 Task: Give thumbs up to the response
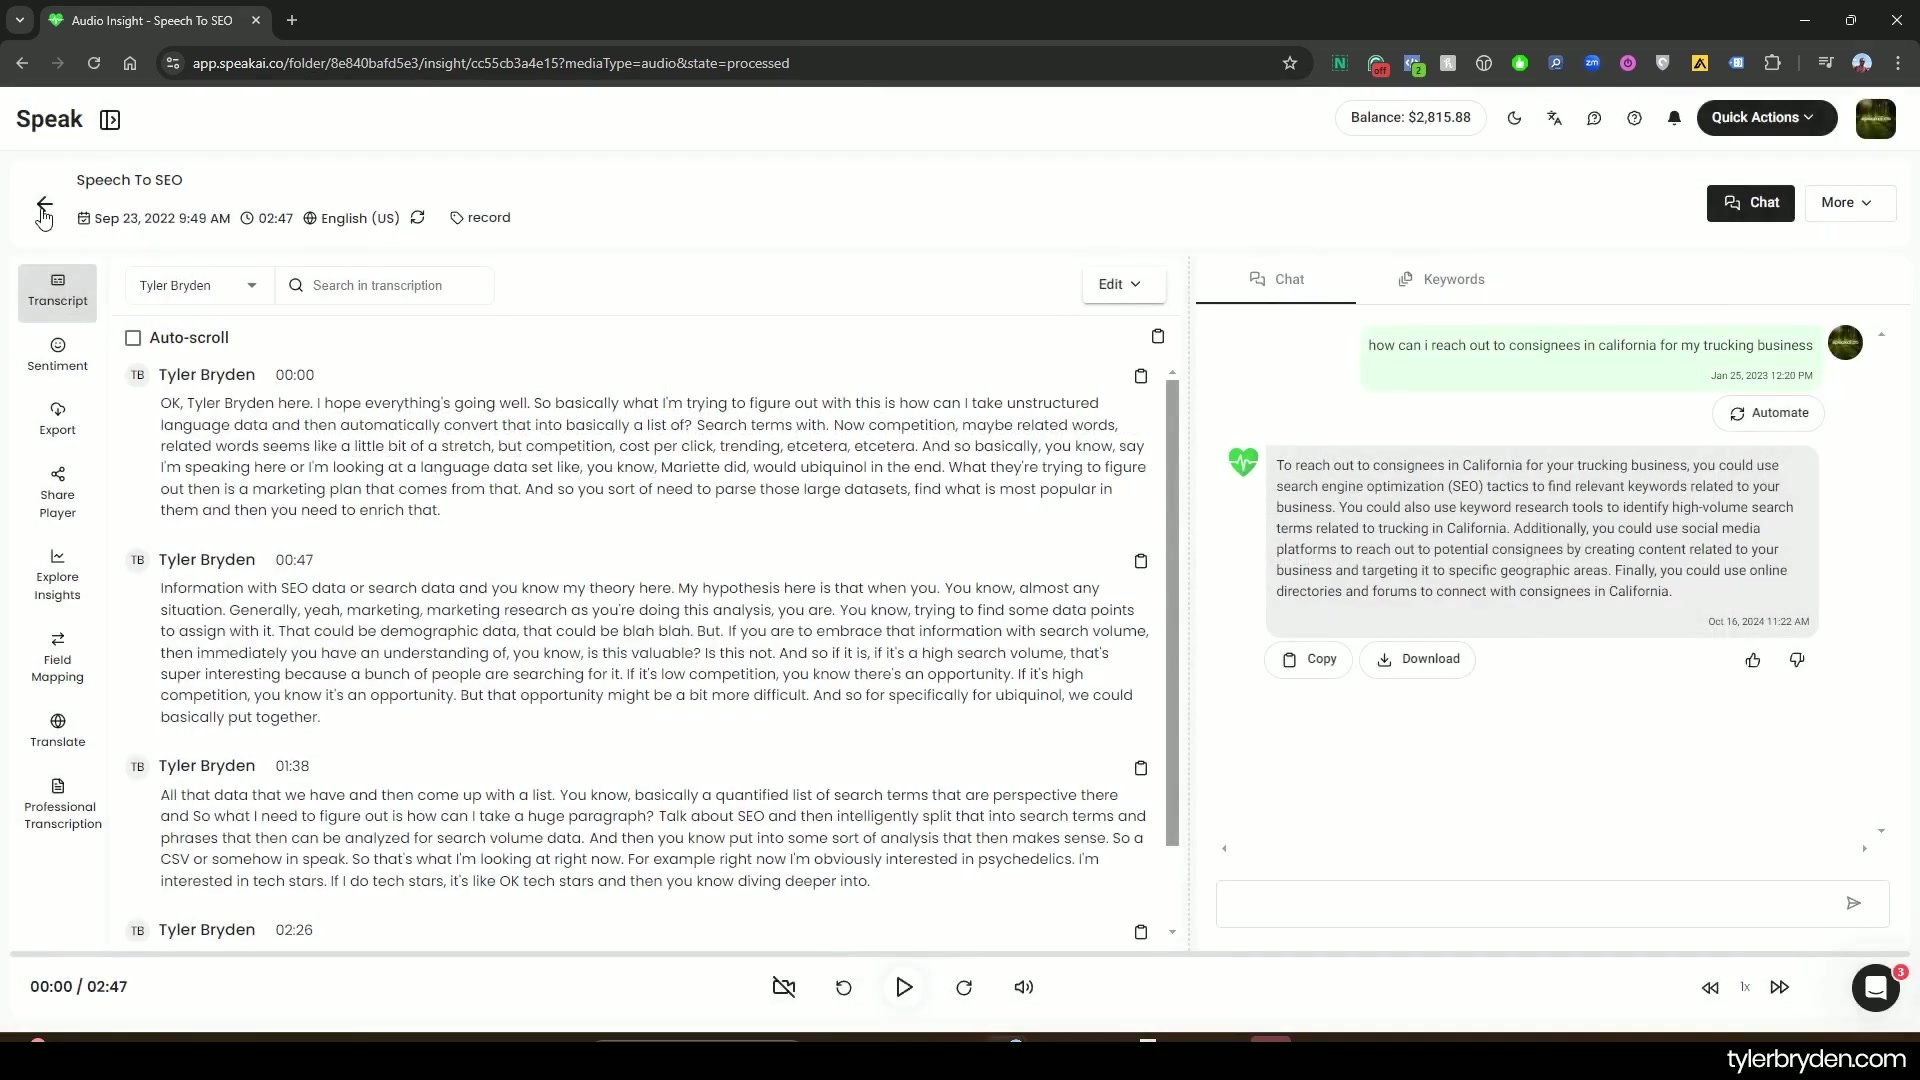point(1753,660)
